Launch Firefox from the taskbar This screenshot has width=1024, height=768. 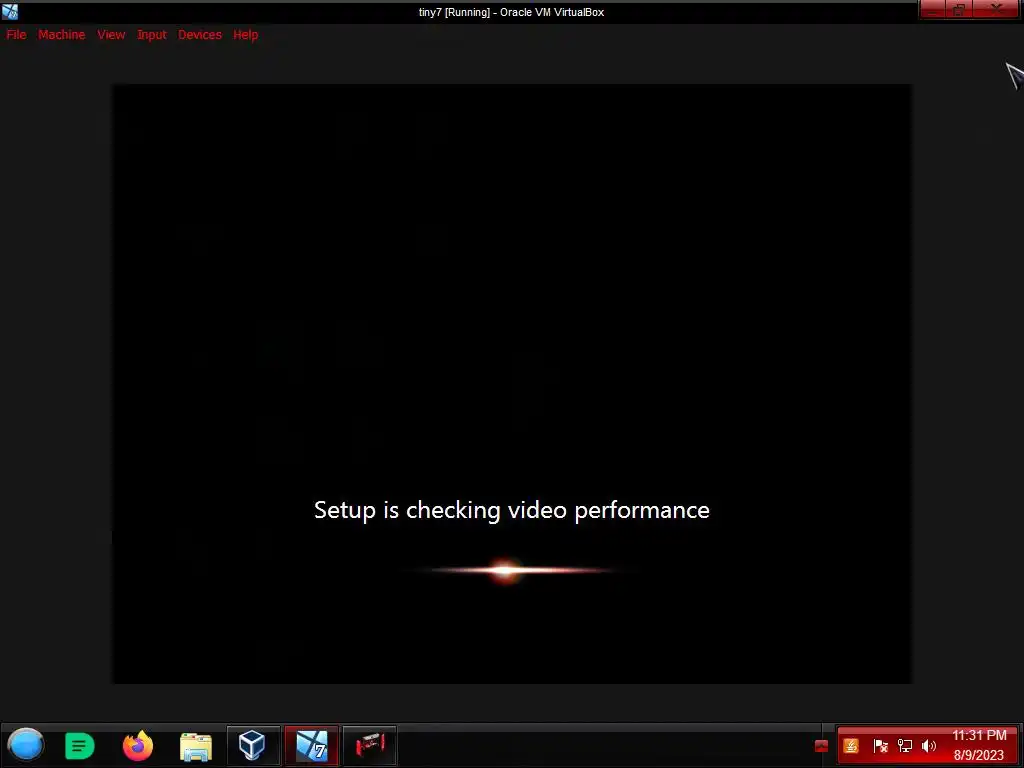pos(138,746)
